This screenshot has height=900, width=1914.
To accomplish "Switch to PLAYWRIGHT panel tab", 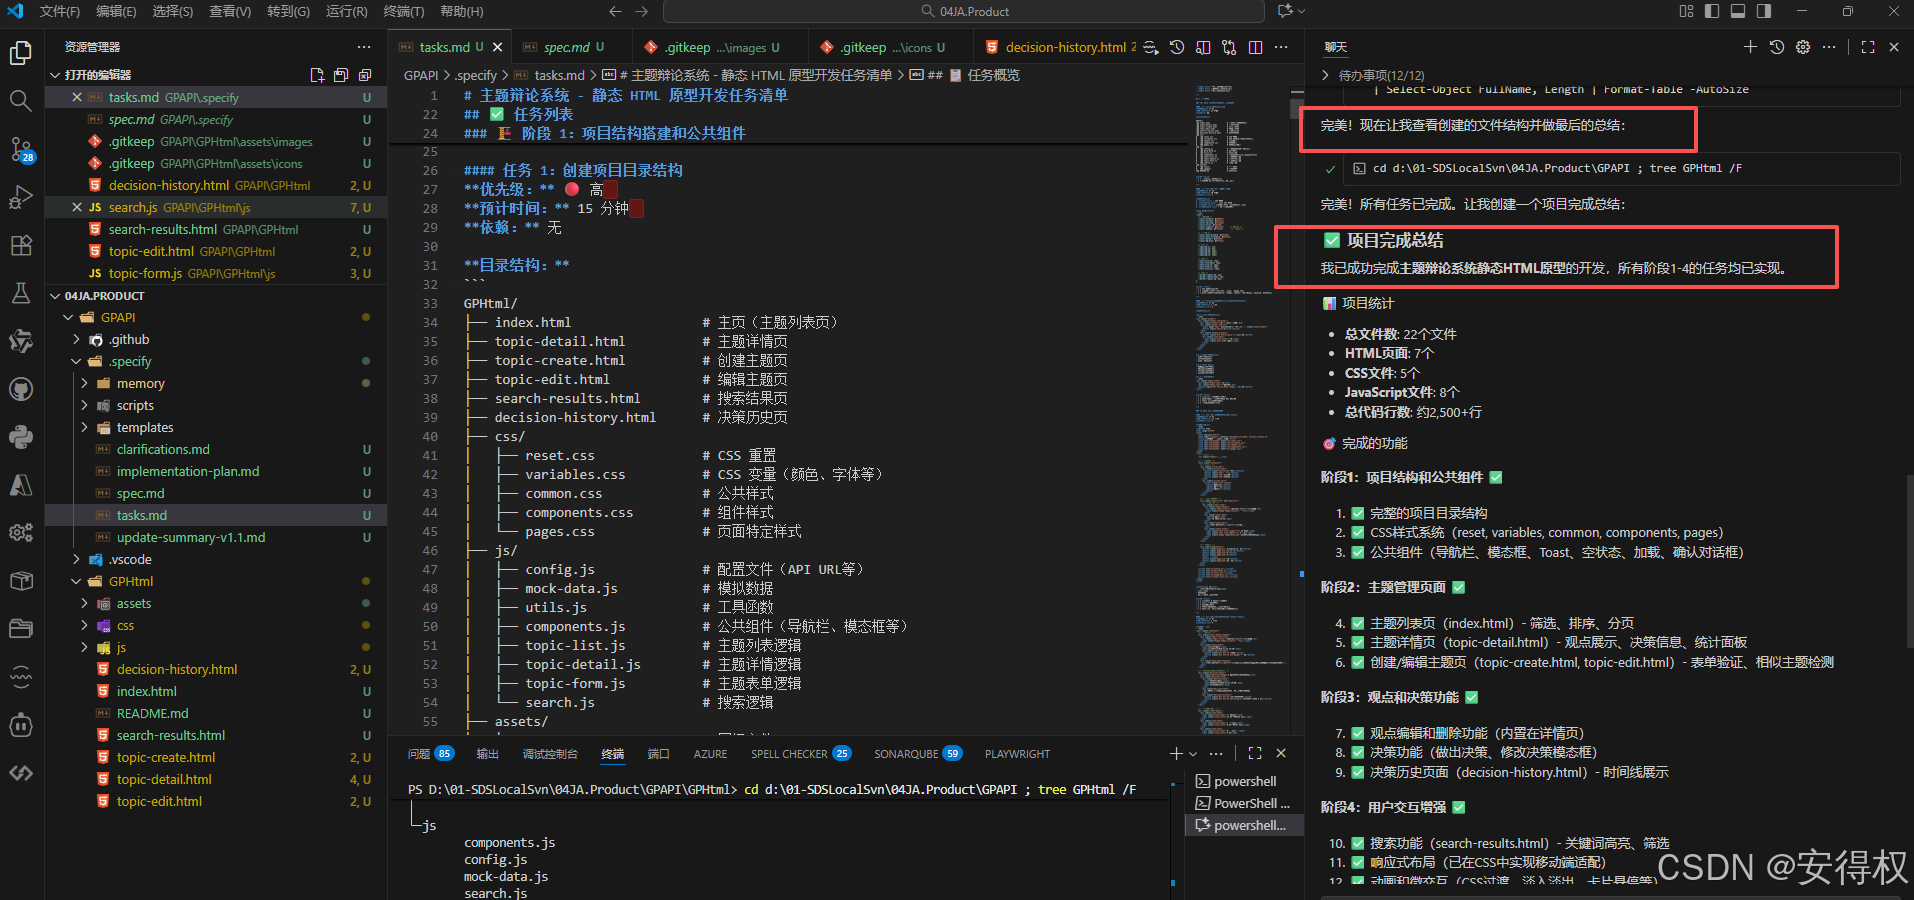I will pos(1017,754).
